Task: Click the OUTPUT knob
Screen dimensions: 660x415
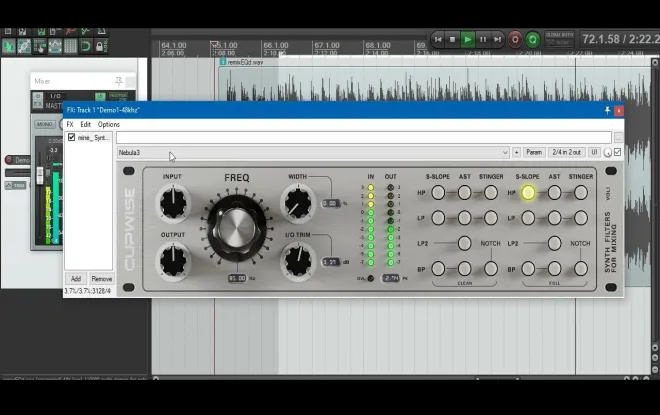Action: tap(173, 261)
